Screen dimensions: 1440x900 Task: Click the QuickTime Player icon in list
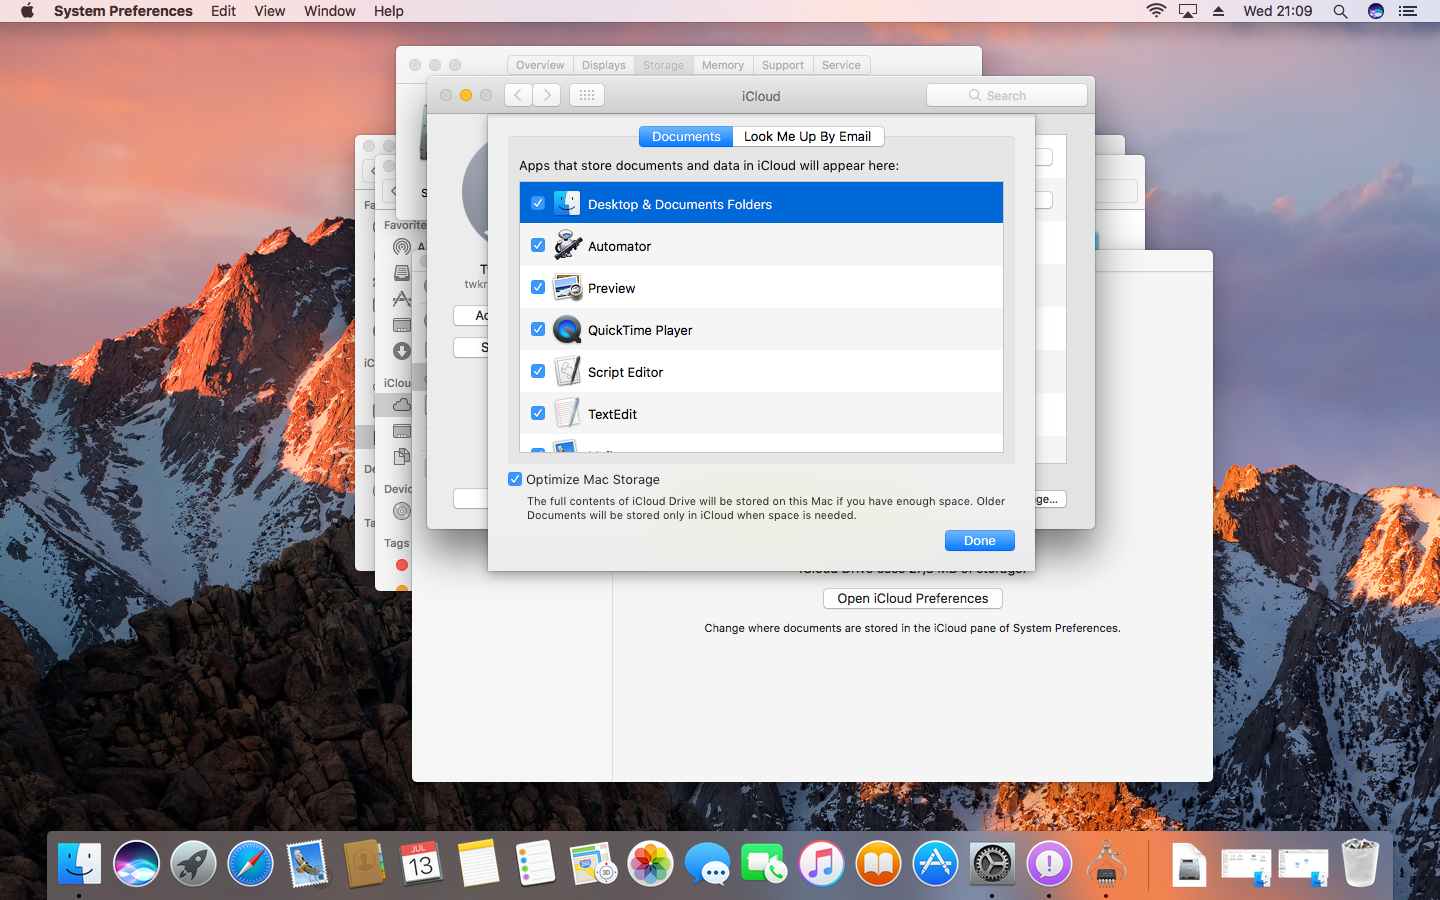pos(568,329)
